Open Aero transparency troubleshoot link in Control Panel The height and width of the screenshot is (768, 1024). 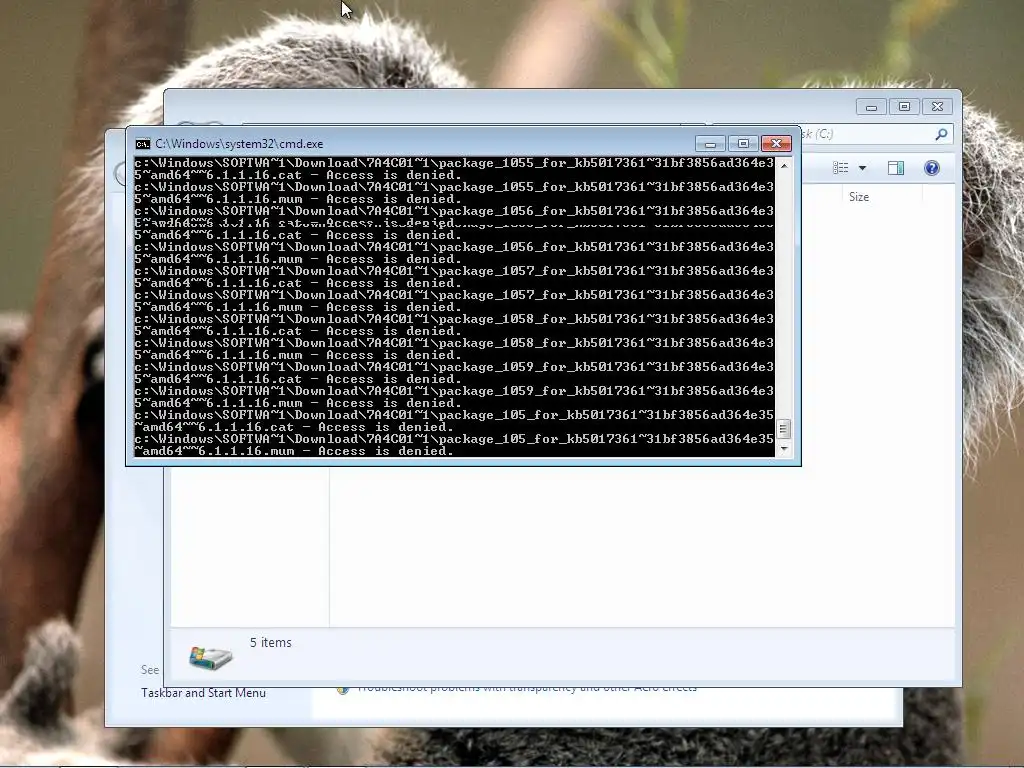tap(527, 688)
